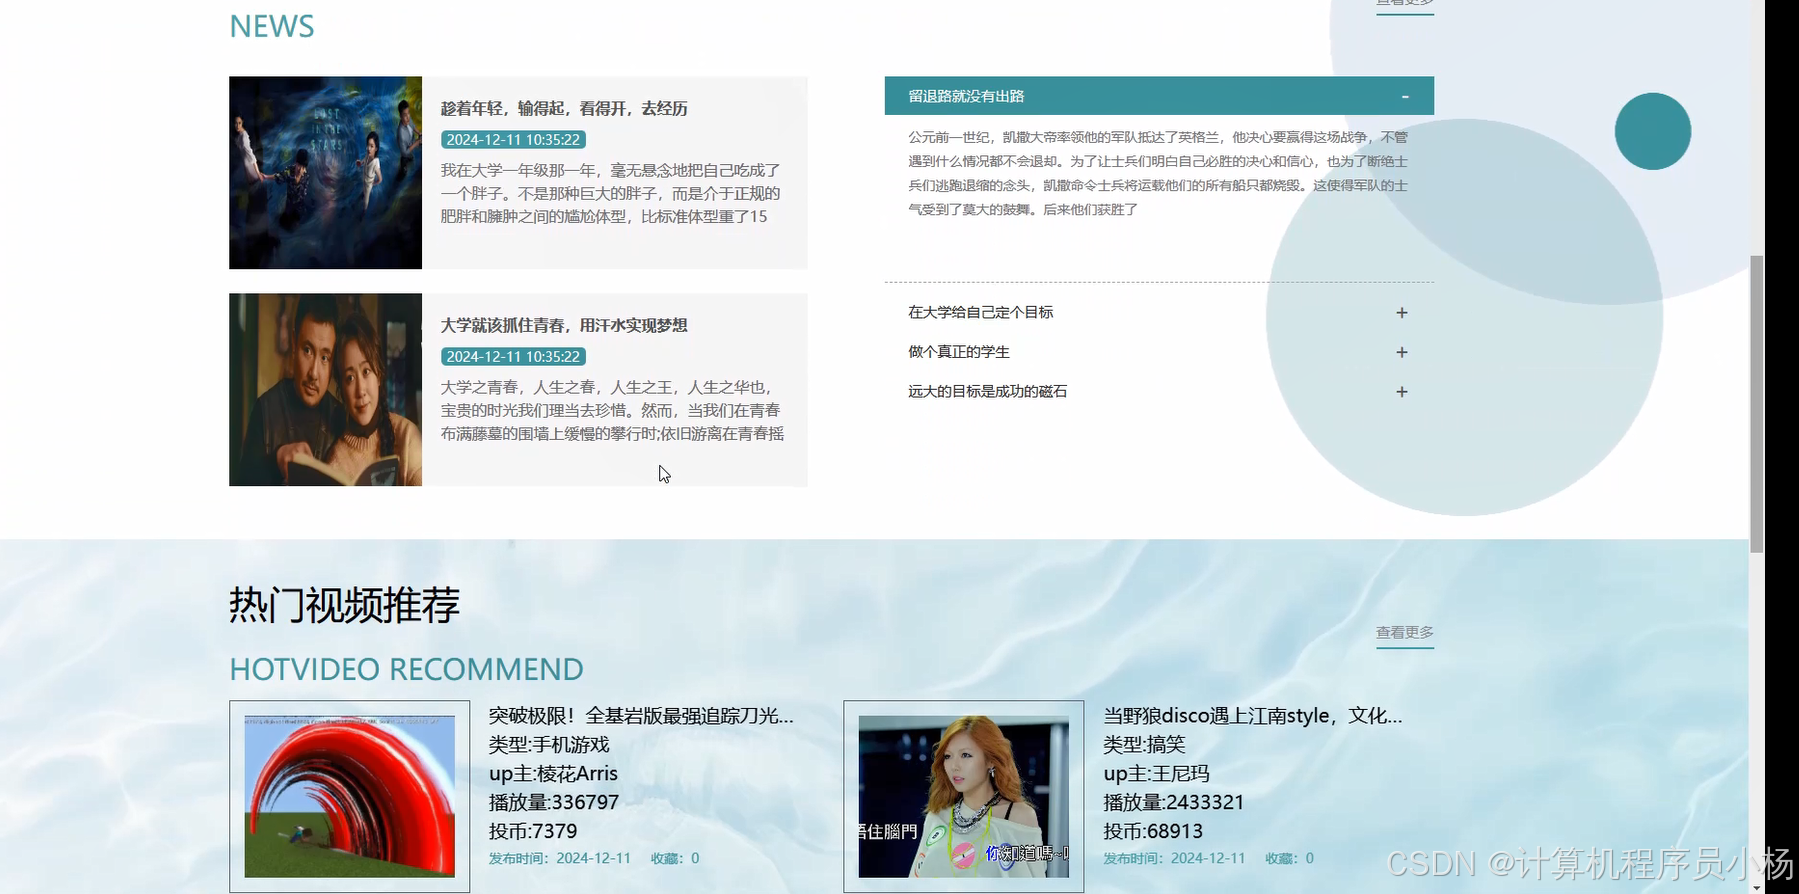Click 播放量:2433321 value
1799x894 pixels.
click(x=1174, y=803)
